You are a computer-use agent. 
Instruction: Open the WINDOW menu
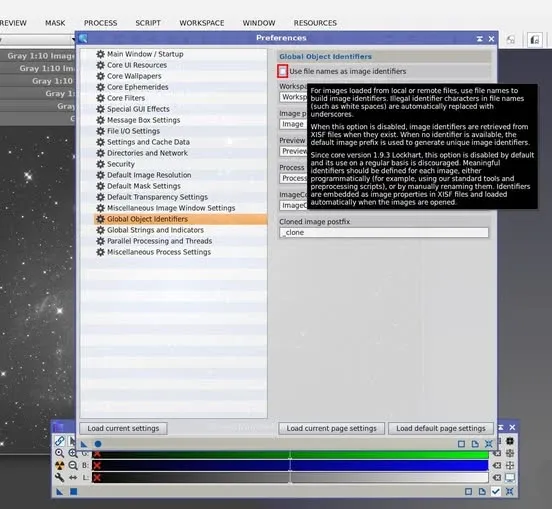pos(259,23)
